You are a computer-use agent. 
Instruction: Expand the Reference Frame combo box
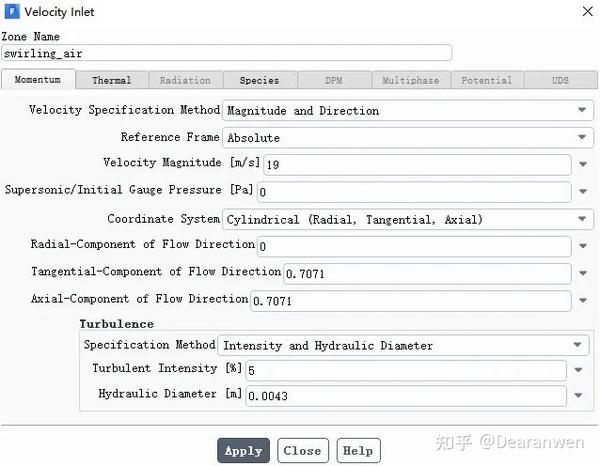pyautogui.click(x=408, y=138)
